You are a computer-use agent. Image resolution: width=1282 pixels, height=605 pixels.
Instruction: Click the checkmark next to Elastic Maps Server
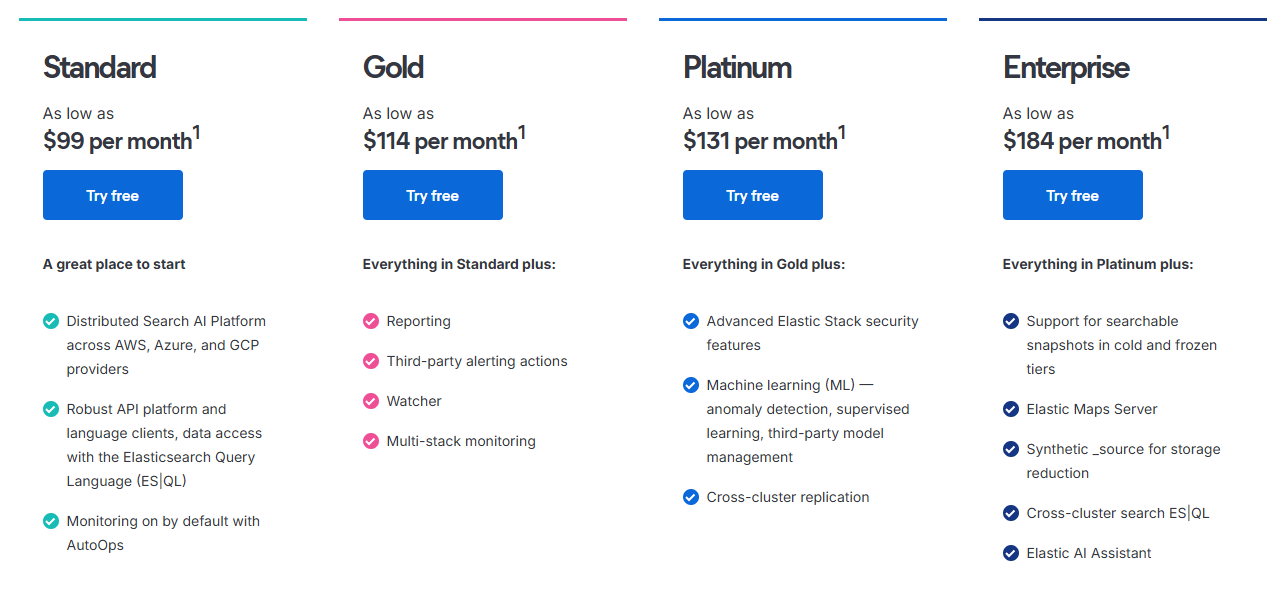[1011, 409]
